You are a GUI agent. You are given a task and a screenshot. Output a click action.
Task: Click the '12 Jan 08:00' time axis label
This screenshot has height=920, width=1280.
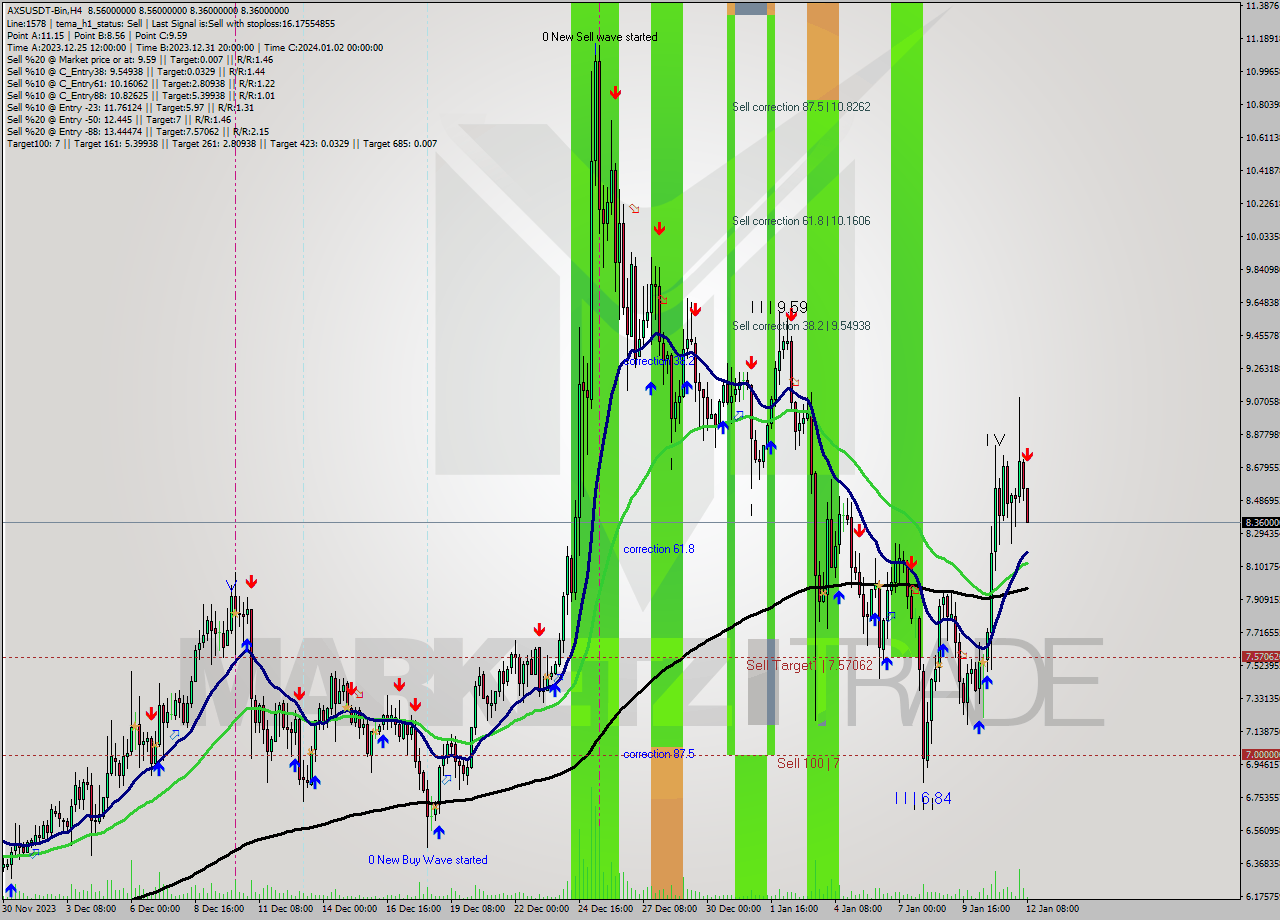click(1050, 909)
